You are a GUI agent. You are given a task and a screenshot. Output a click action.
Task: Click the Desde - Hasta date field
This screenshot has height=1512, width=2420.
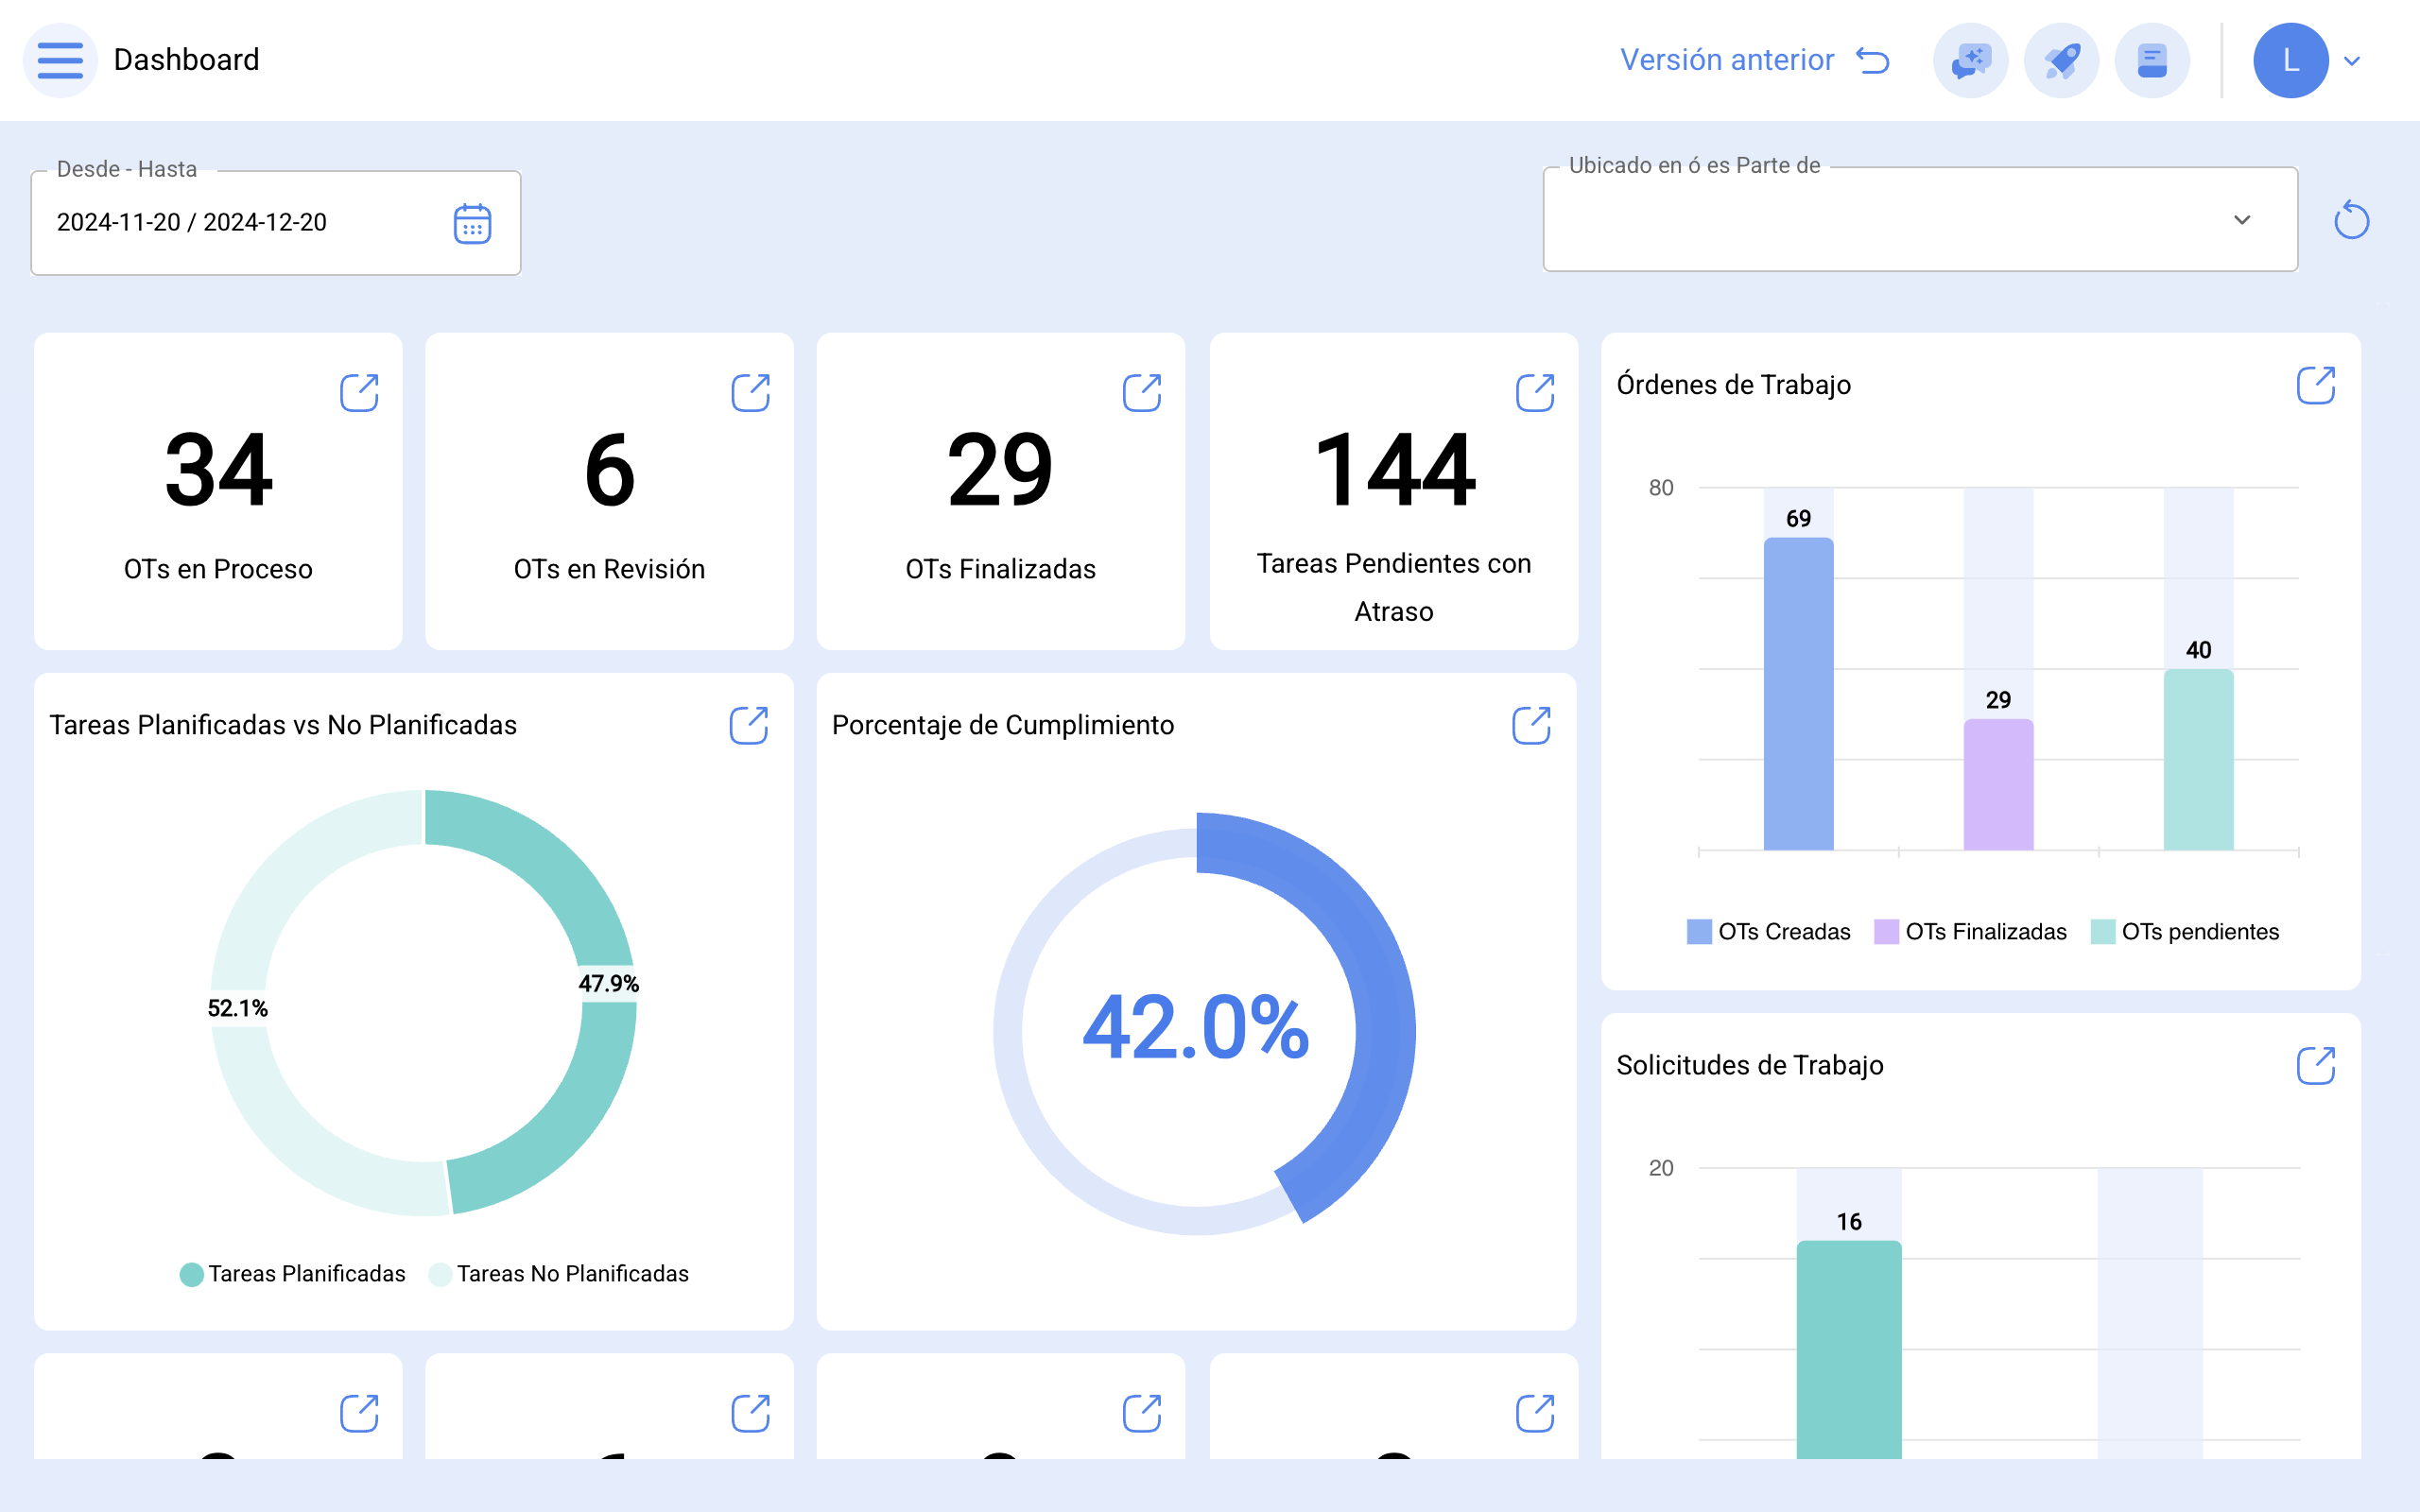pyautogui.click(x=240, y=223)
